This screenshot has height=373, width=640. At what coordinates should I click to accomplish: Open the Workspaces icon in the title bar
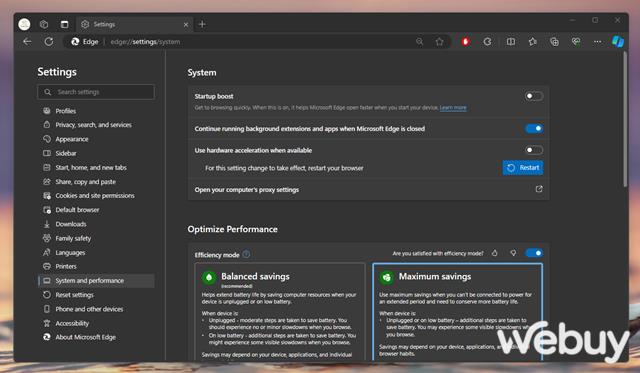(x=44, y=24)
